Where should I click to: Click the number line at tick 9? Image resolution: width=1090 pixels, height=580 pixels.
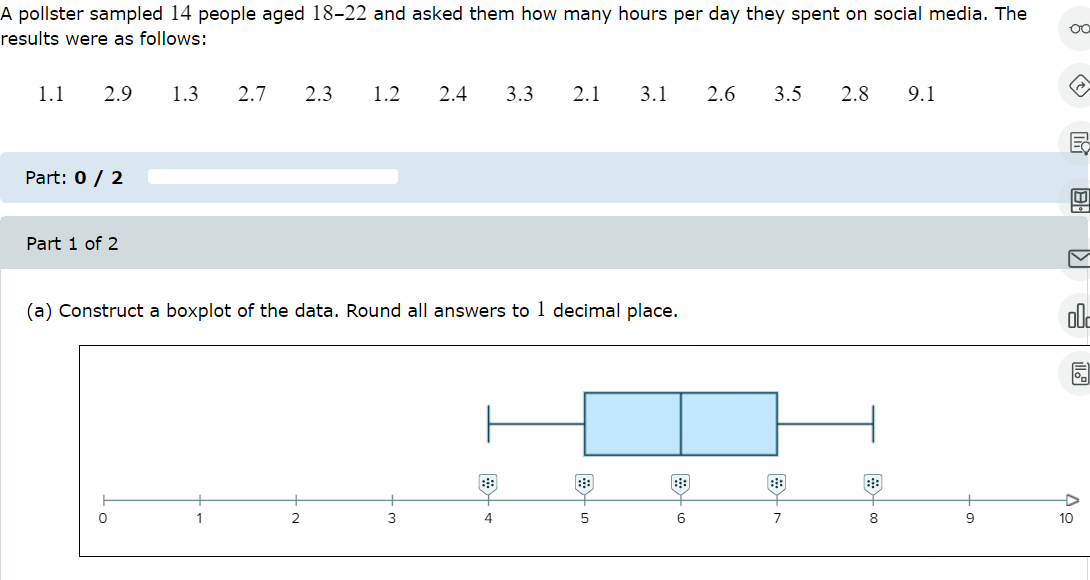pyautogui.click(x=969, y=500)
